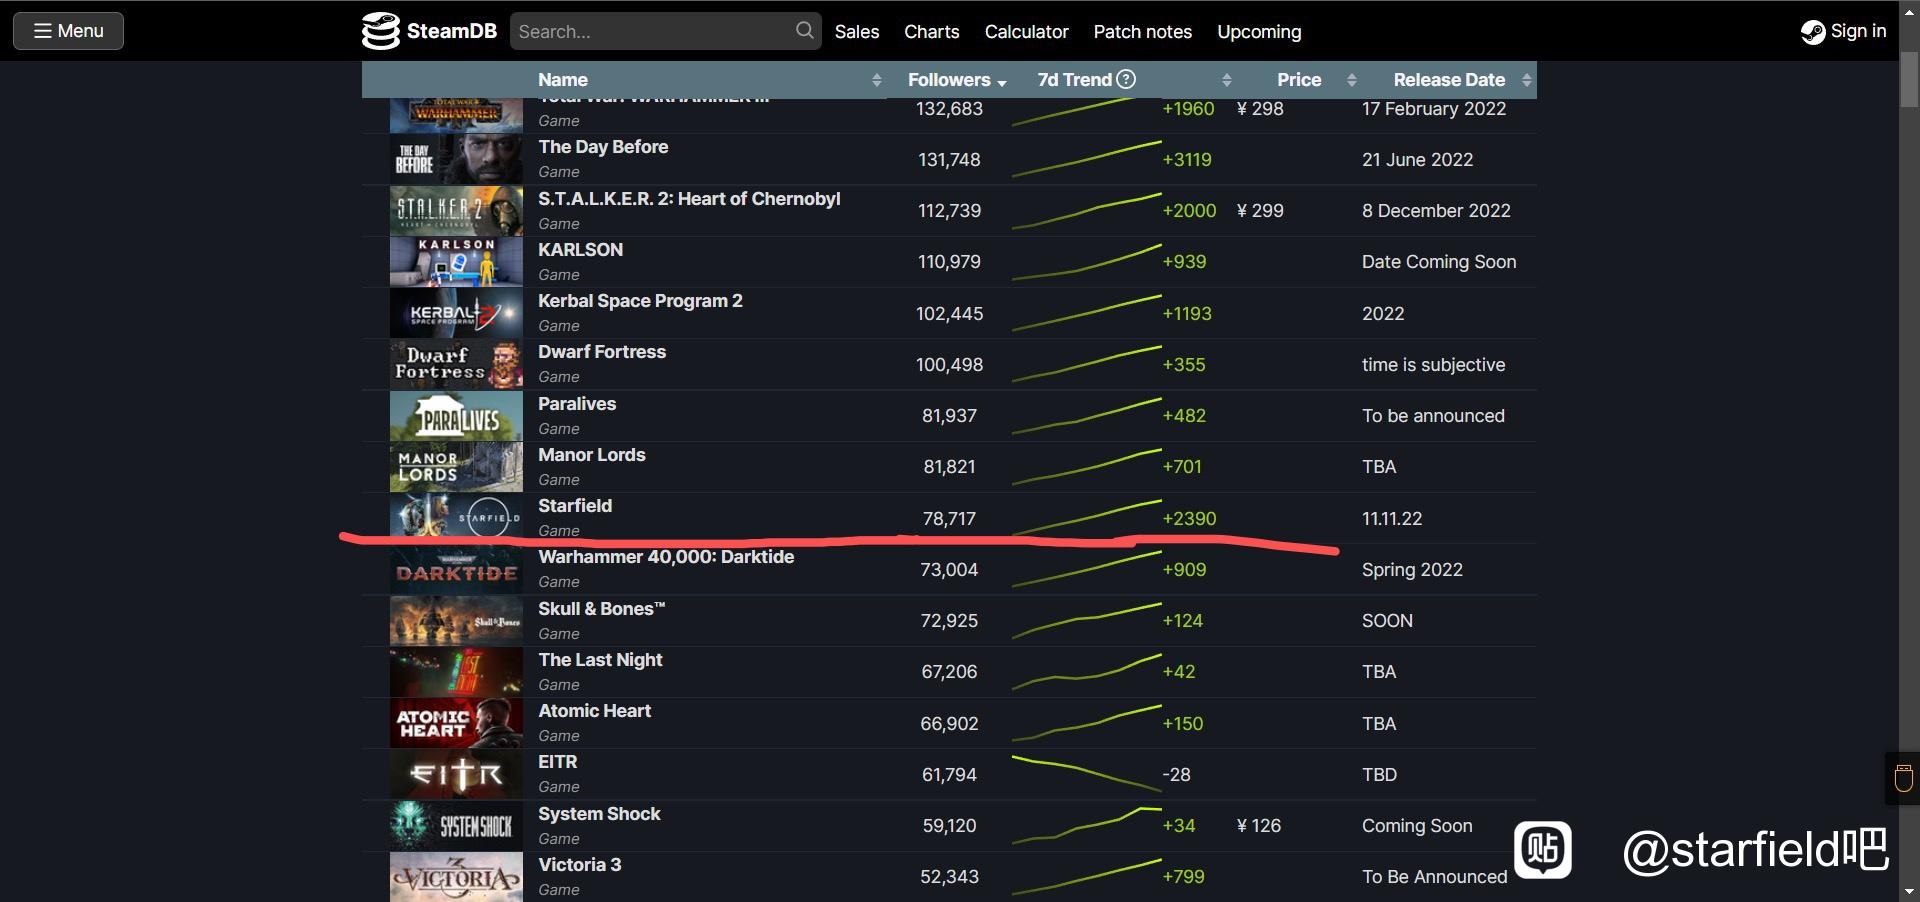Click the Name column sort arrows
The height and width of the screenshot is (902, 1920).
click(876, 80)
